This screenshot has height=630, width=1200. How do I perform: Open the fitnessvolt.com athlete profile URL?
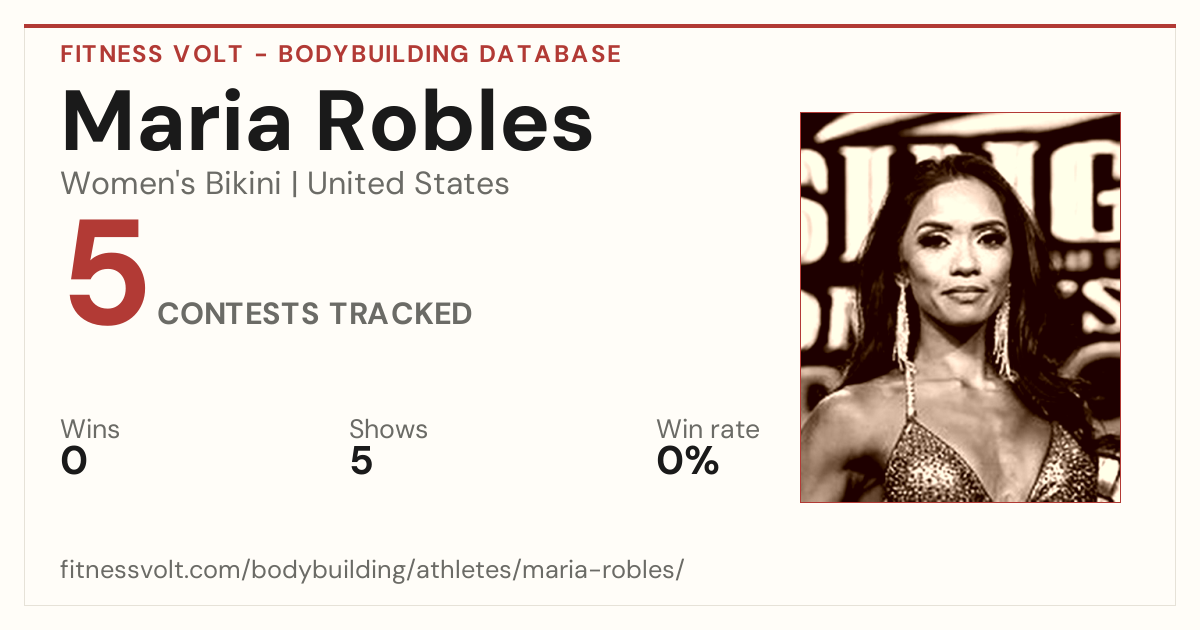(372, 570)
